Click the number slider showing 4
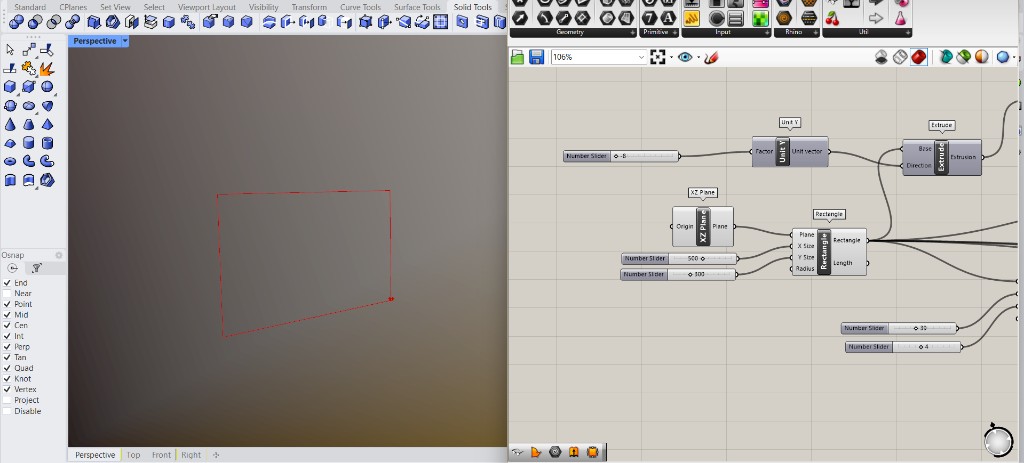 (903, 347)
